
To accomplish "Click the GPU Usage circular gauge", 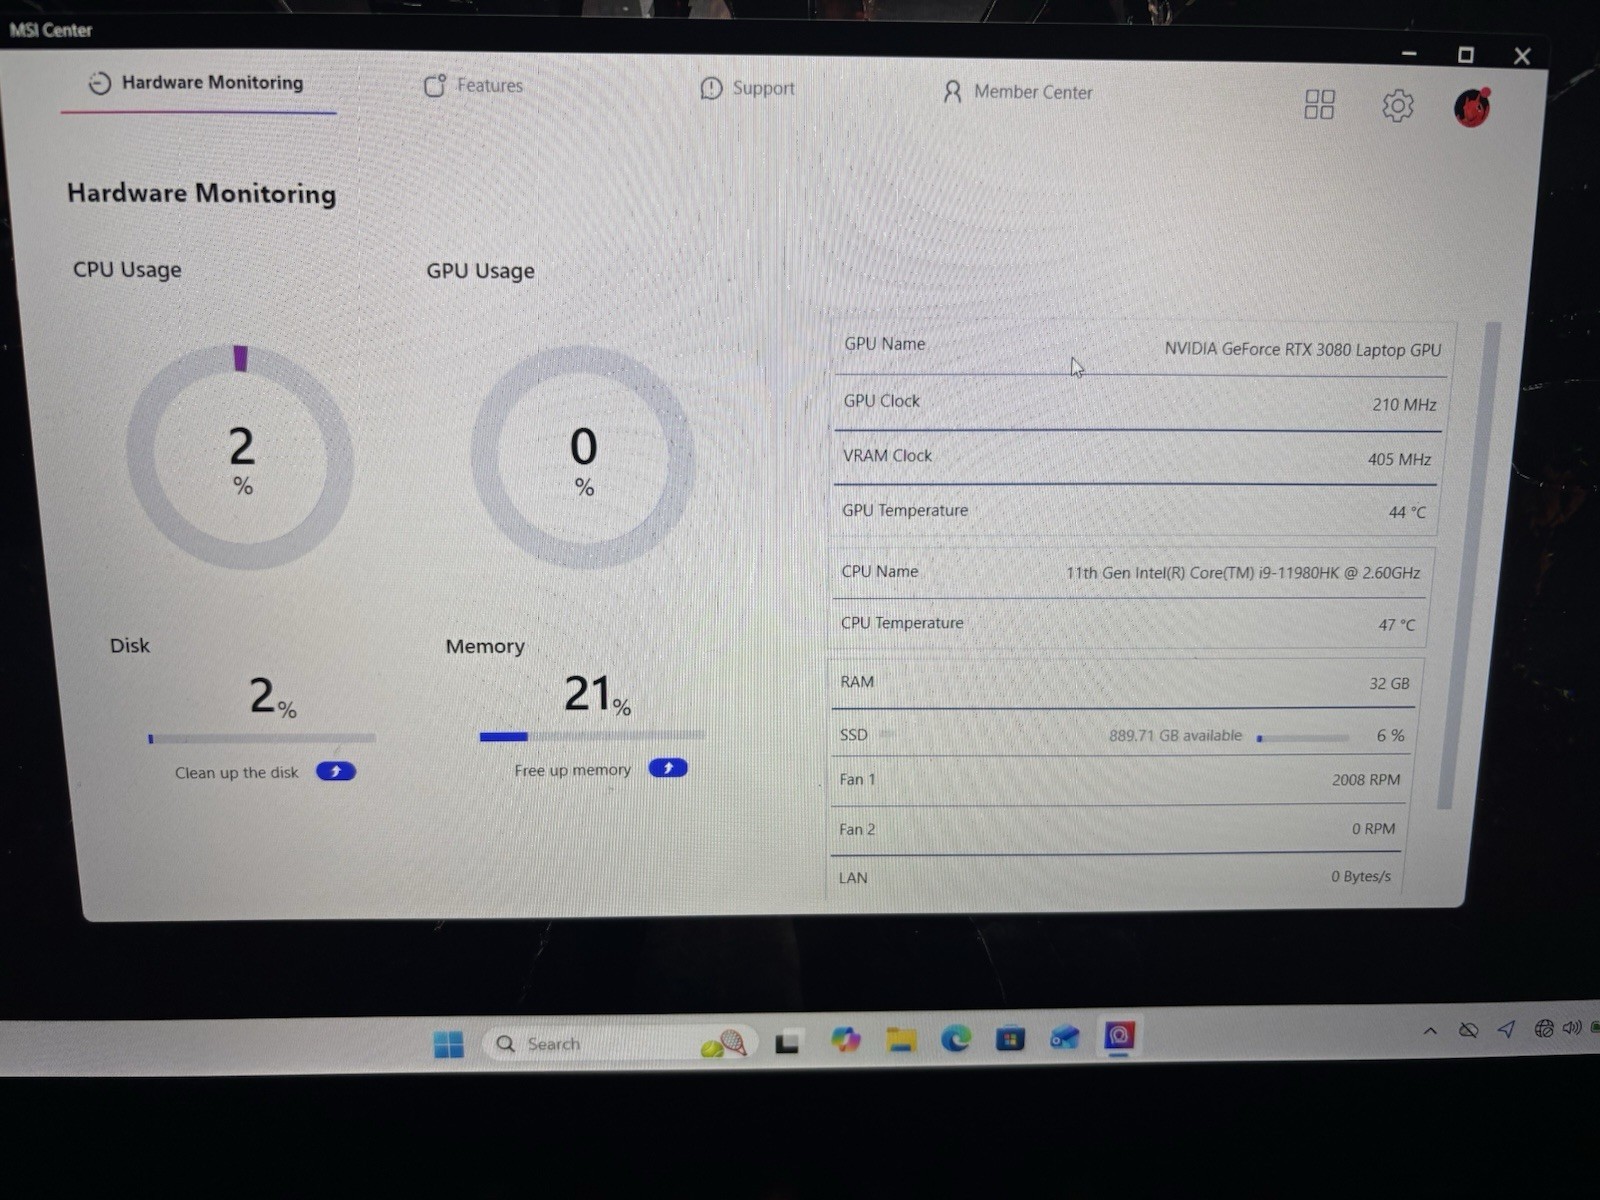I will (583, 458).
